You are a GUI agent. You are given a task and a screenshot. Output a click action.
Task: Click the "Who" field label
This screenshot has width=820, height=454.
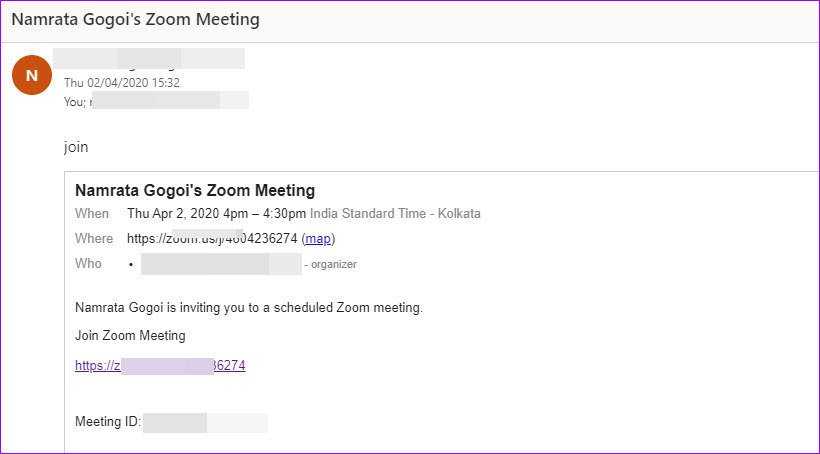88,264
